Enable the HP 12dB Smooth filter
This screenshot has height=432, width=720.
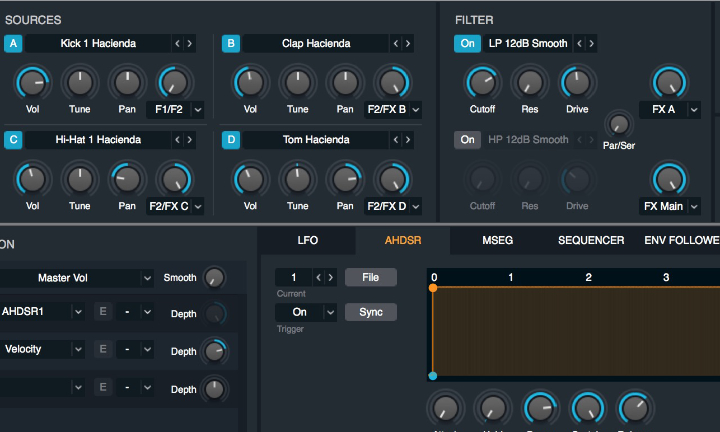click(x=467, y=140)
